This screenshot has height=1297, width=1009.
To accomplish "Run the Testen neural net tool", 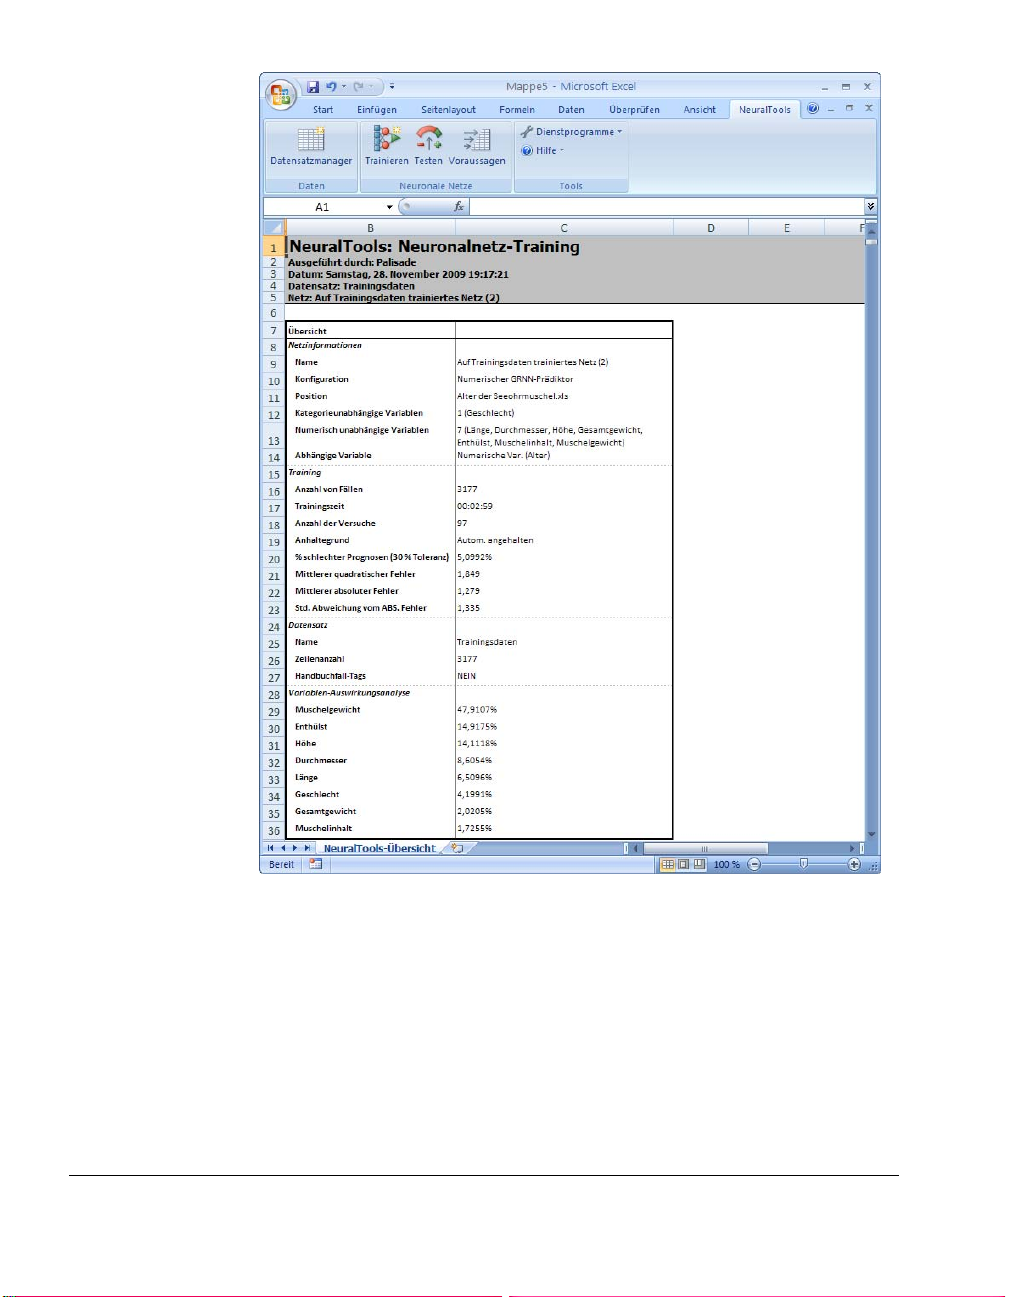I will (428, 147).
